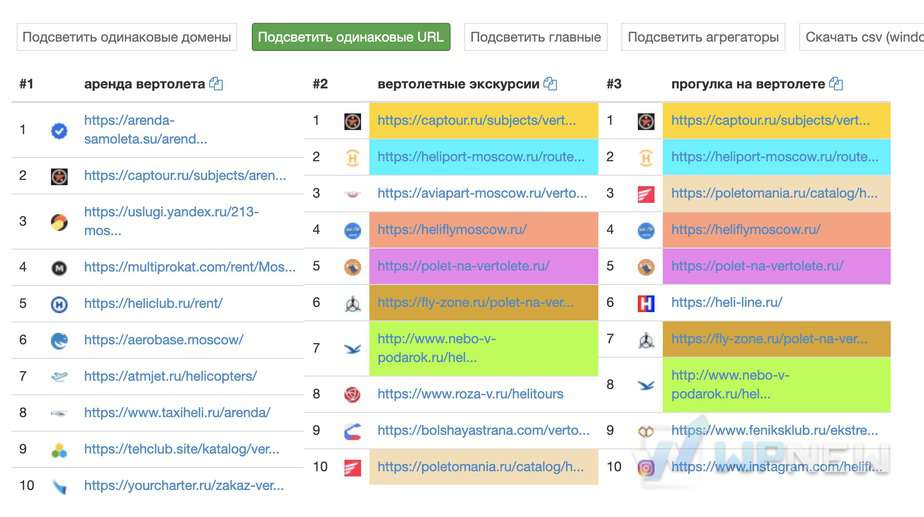This screenshot has width=924, height=517.
Task: Open heli-line.ru link
Action: click(x=727, y=302)
